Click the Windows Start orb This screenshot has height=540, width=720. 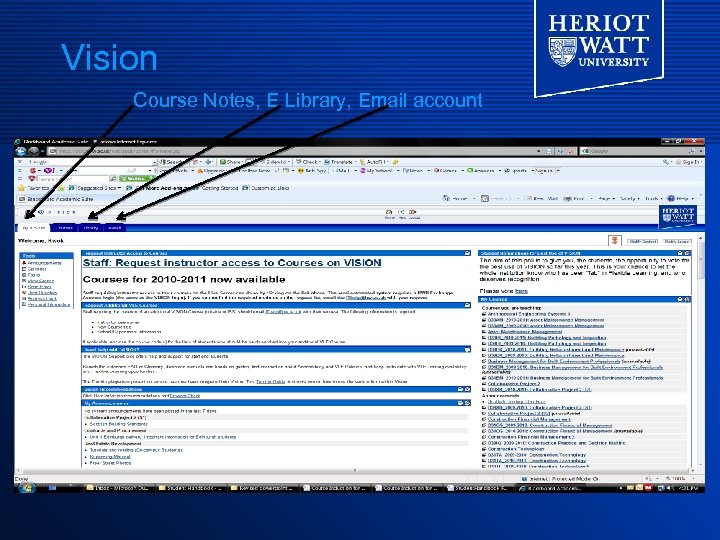pos(27,488)
